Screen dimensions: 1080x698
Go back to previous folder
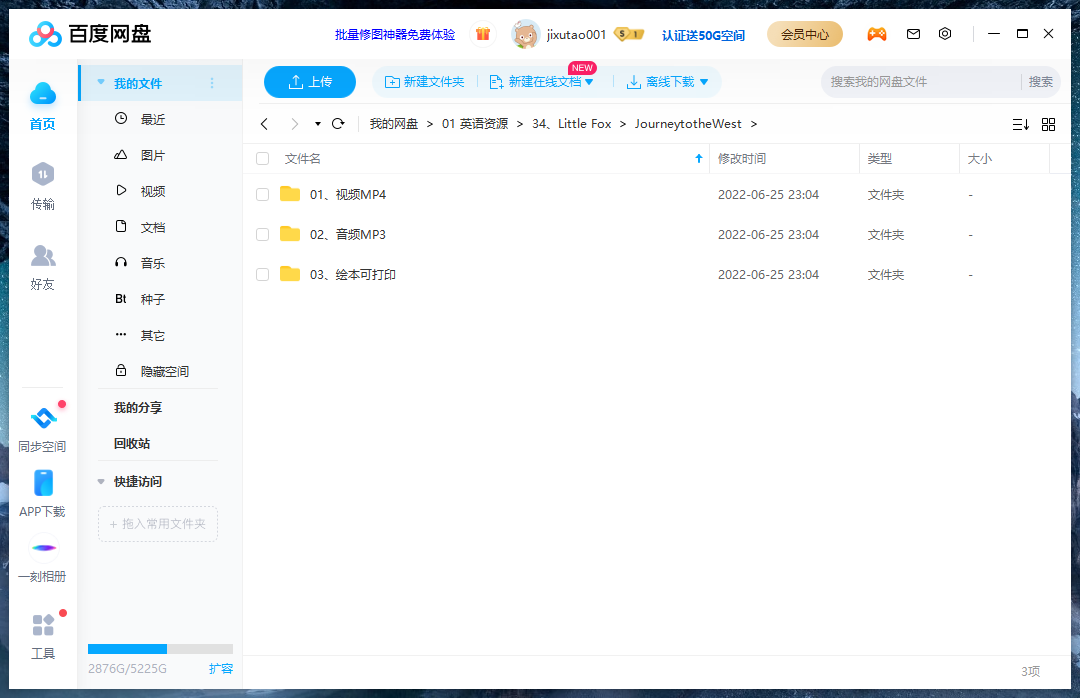(264, 124)
